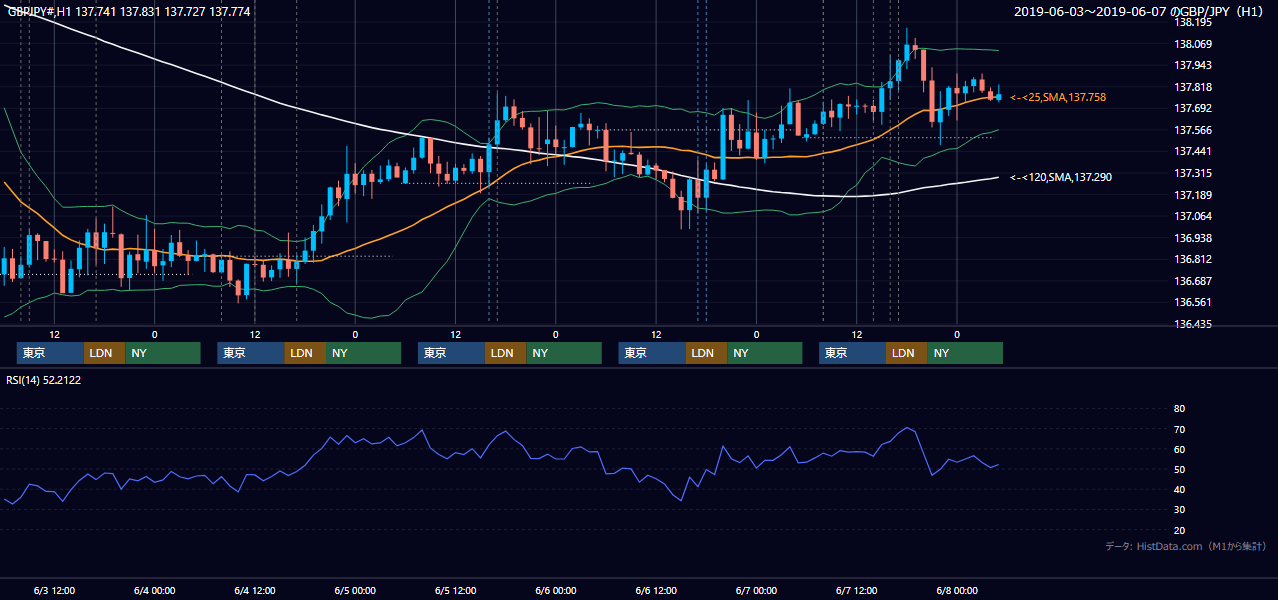Click price axis value 137.943
The height and width of the screenshot is (600, 1278).
(x=1193, y=65)
